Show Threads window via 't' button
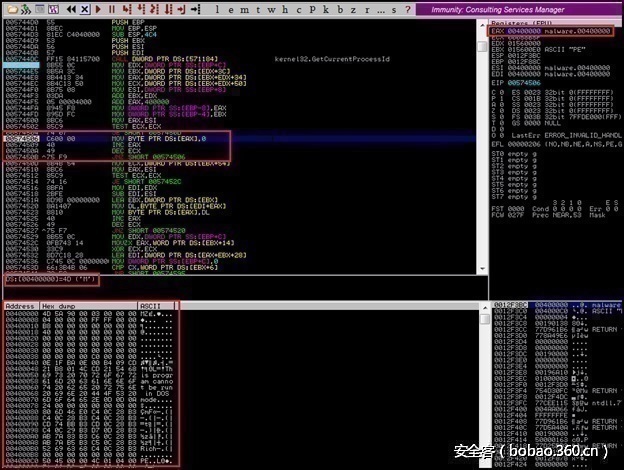 255,8
